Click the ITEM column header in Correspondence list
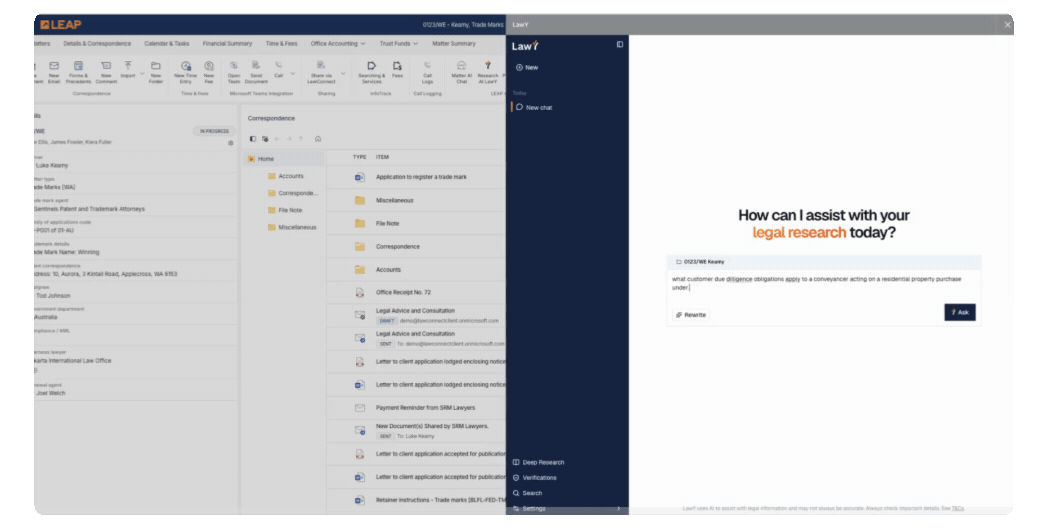 tap(382, 157)
